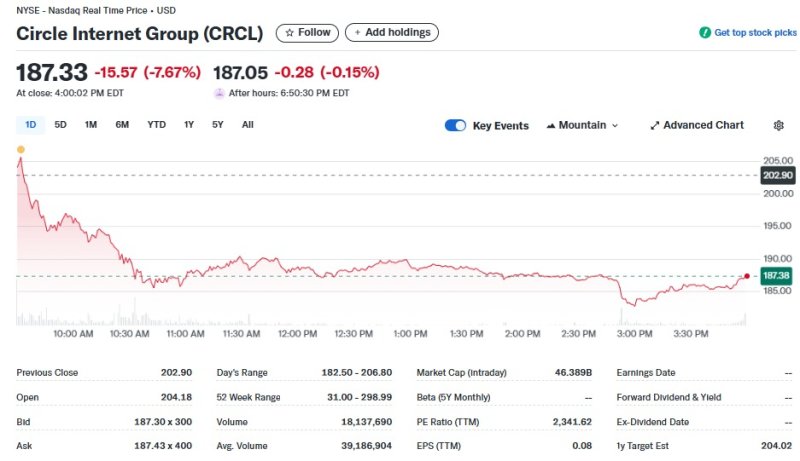The image size is (800, 461).
Task: Click the closing price 187.33
Action: (x=52, y=72)
